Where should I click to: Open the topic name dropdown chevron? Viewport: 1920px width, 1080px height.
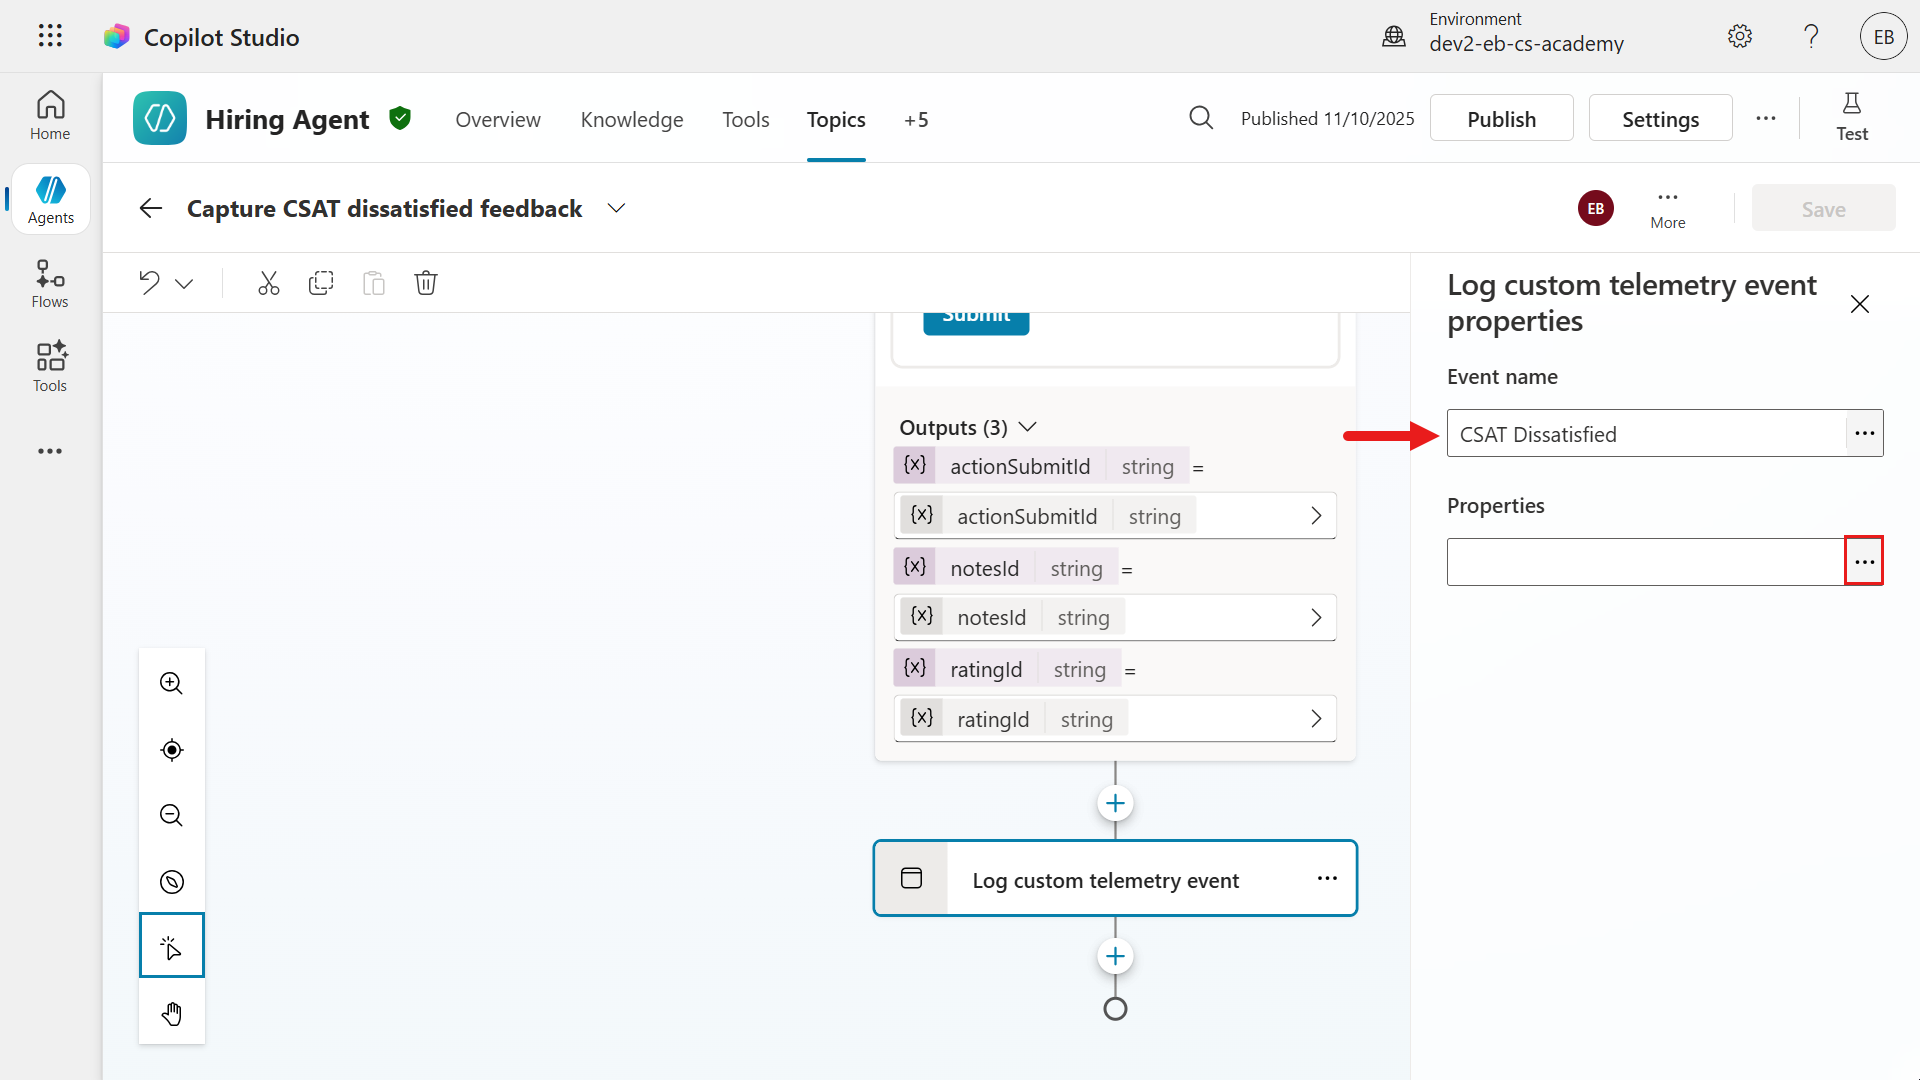(617, 208)
